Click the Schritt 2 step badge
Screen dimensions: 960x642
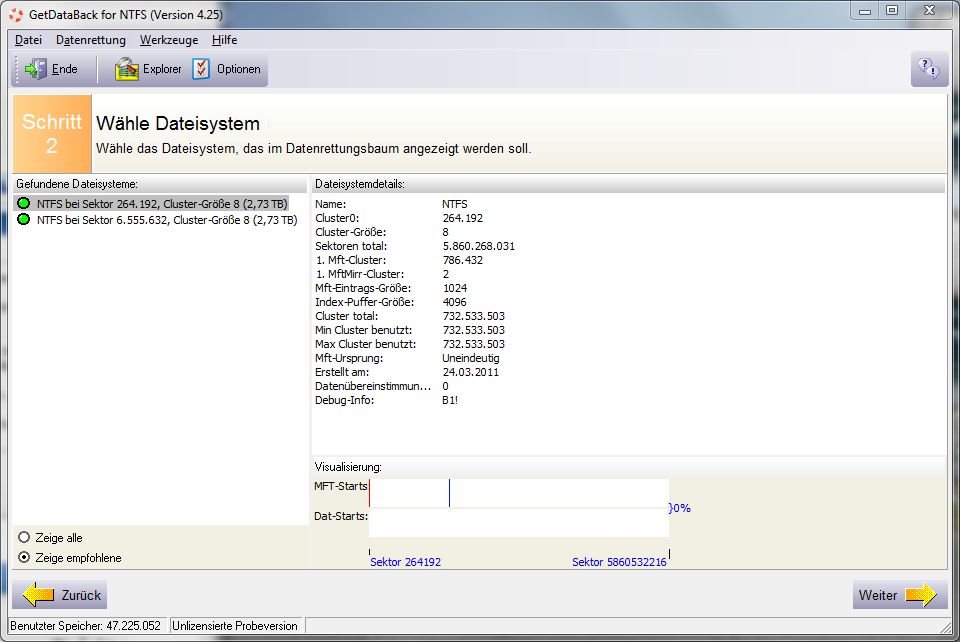pos(52,133)
